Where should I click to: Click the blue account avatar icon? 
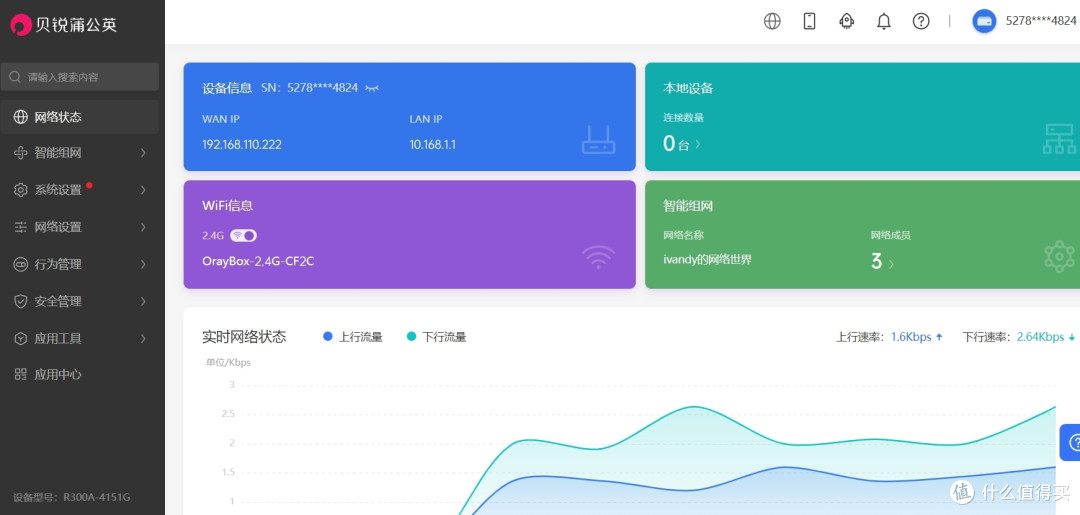984,21
